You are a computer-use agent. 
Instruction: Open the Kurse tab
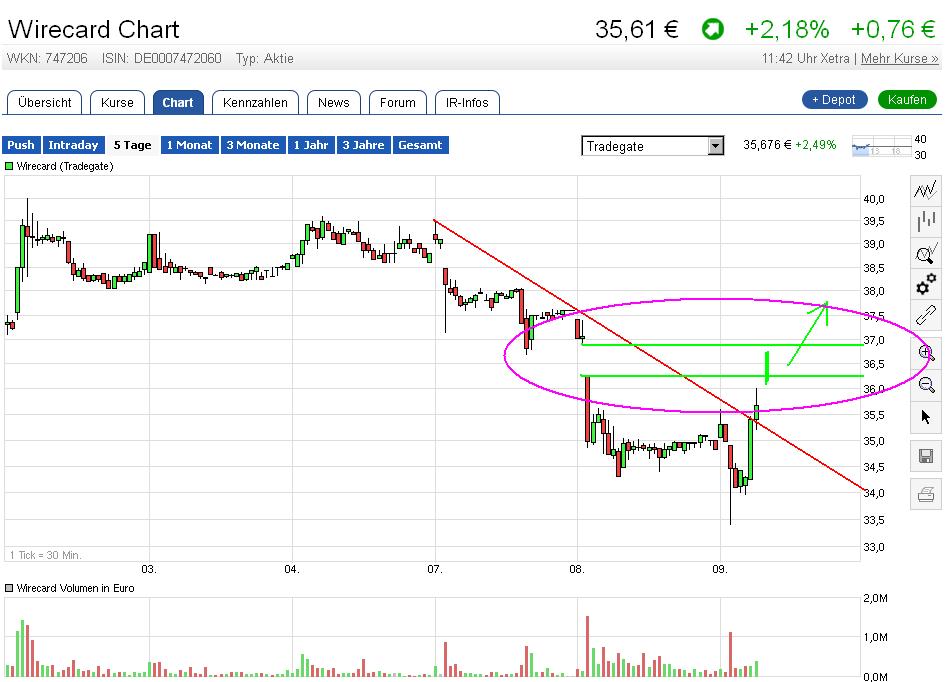click(117, 103)
